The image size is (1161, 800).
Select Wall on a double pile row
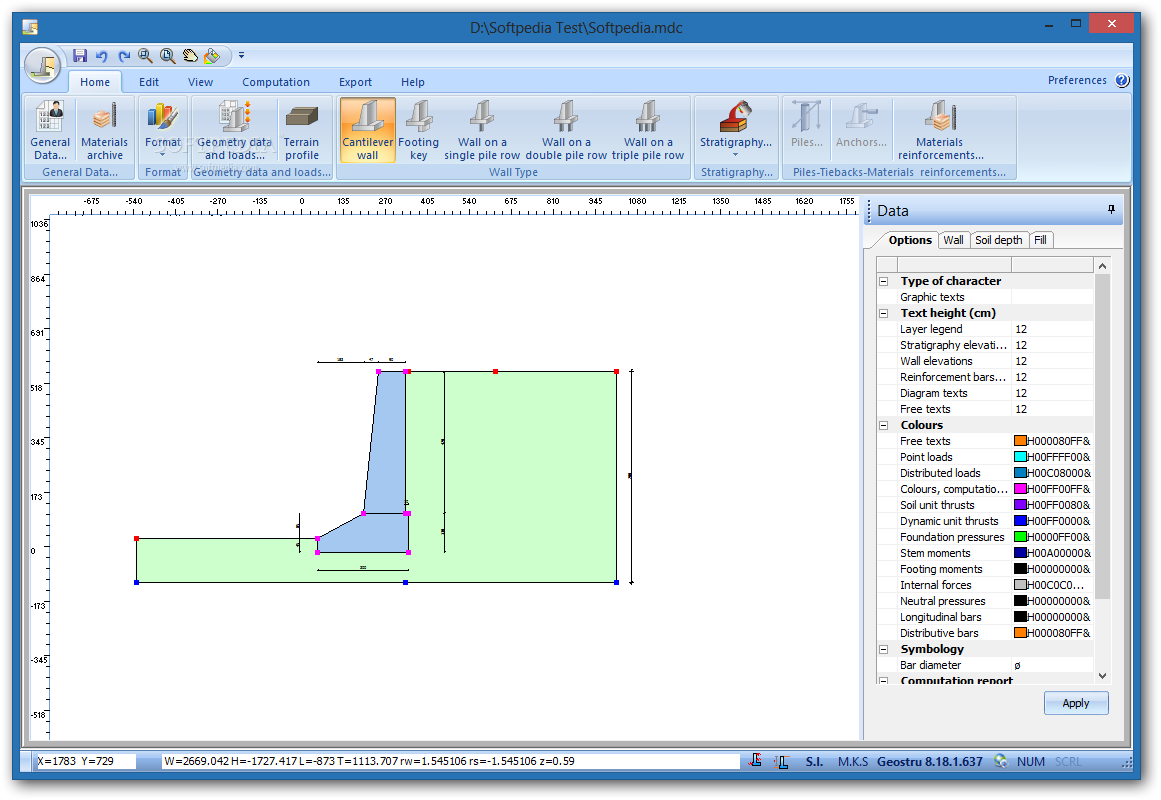[566, 130]
